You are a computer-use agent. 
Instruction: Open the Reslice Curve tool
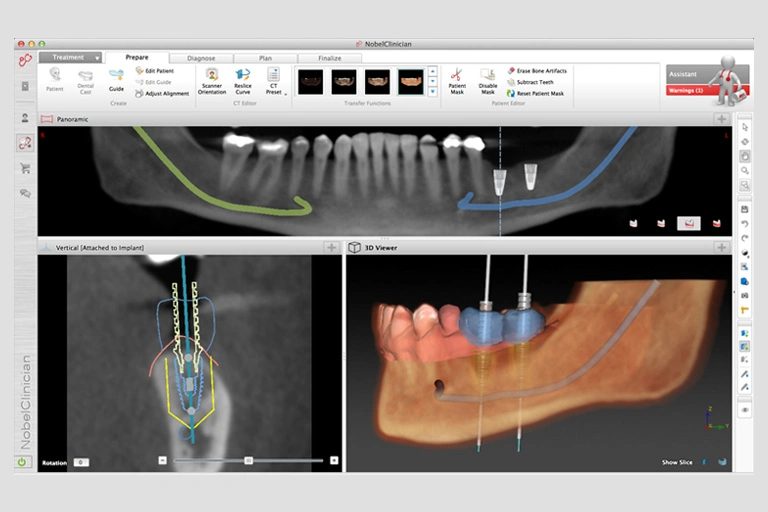click(x=243, y=76)
